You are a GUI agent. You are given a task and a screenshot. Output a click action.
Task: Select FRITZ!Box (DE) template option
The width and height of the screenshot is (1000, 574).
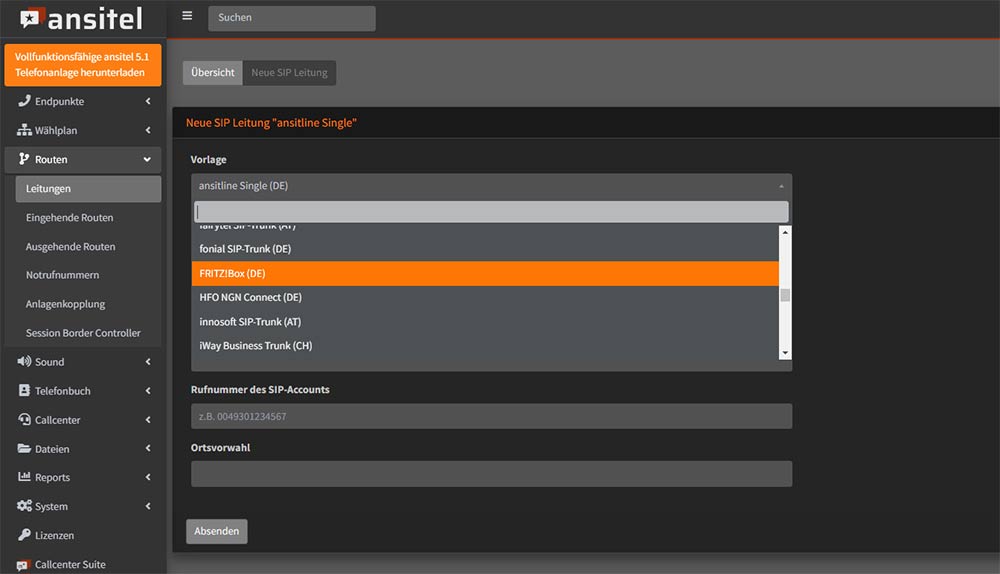pyautogui.click(x=485, y=273)
